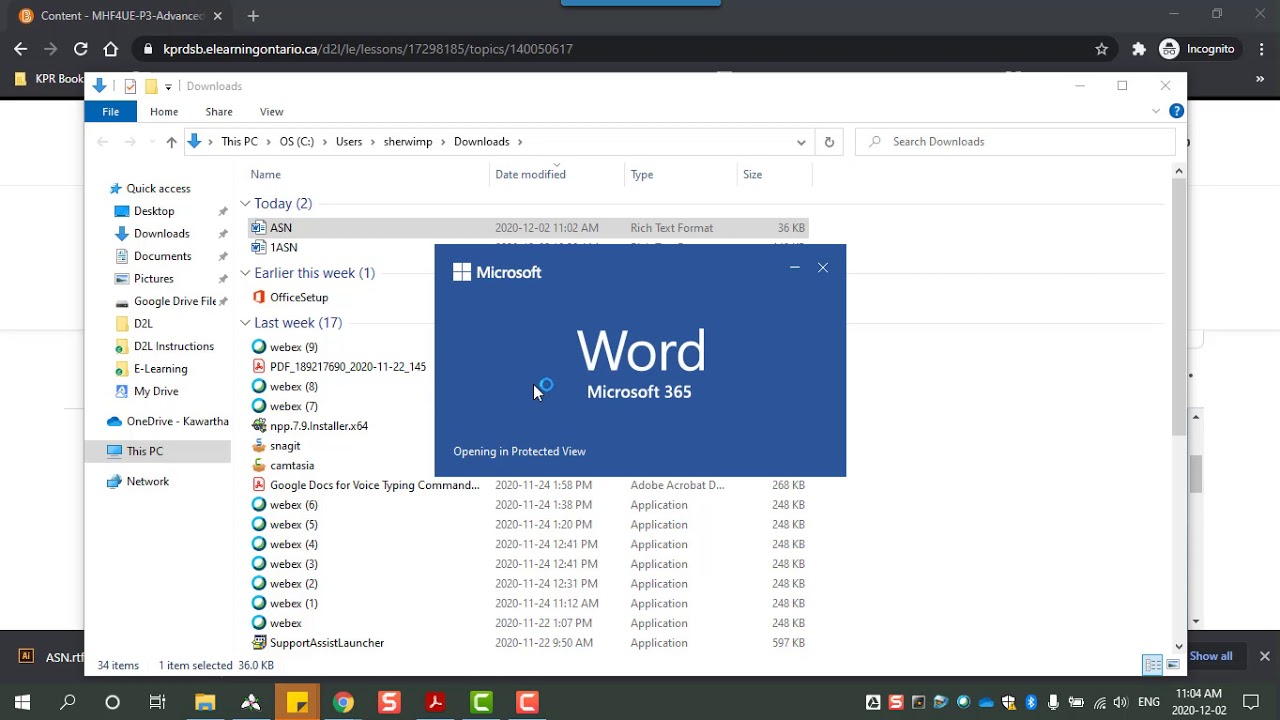Reload the Chrome page
This screenshot has width=1280, height=720.
pos(80,49)
